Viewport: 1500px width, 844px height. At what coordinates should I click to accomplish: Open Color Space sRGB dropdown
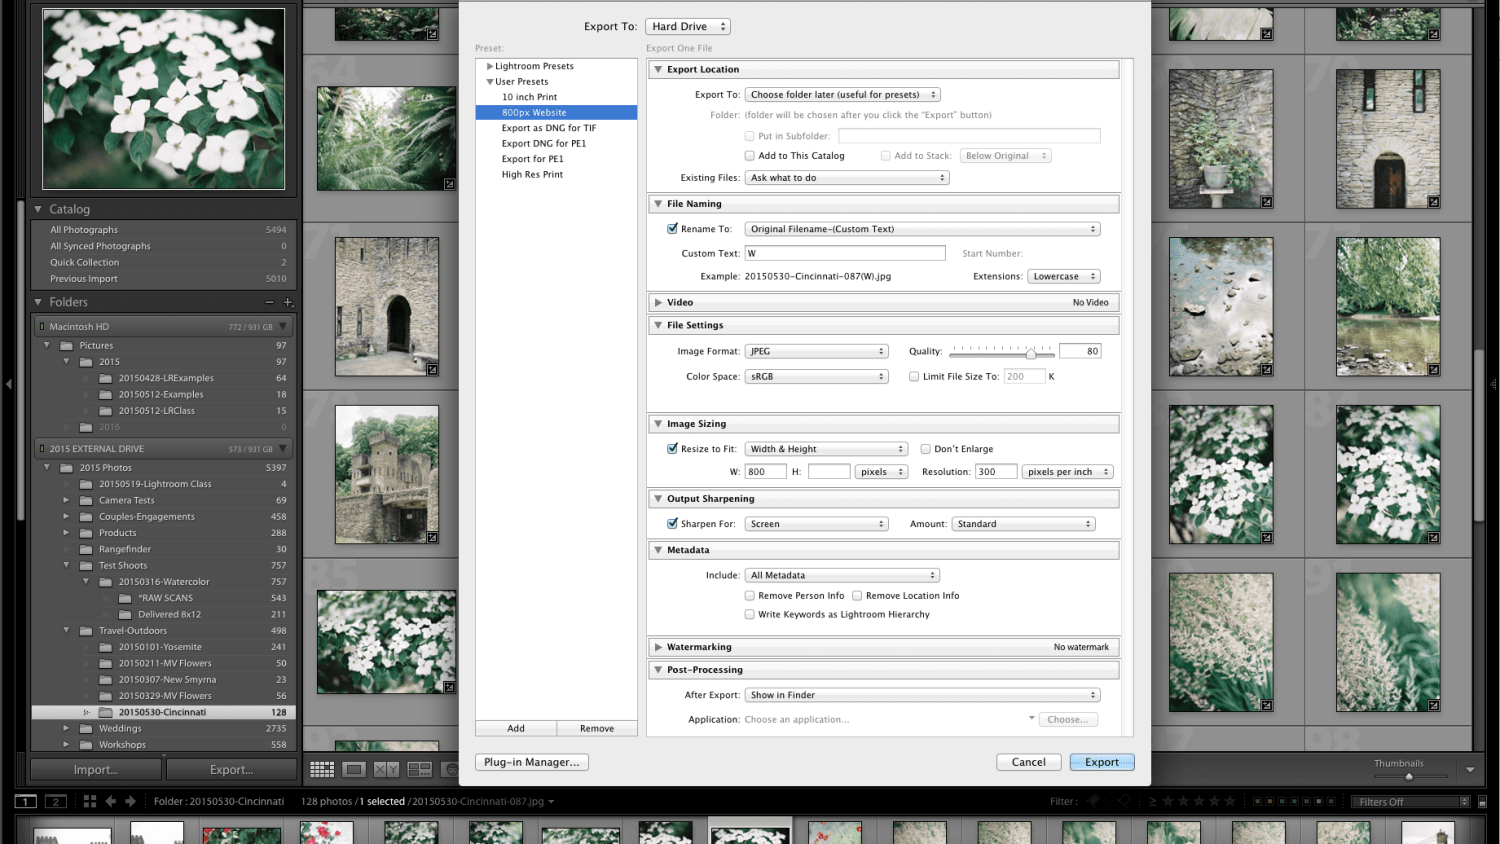click(x=817, y=377)
